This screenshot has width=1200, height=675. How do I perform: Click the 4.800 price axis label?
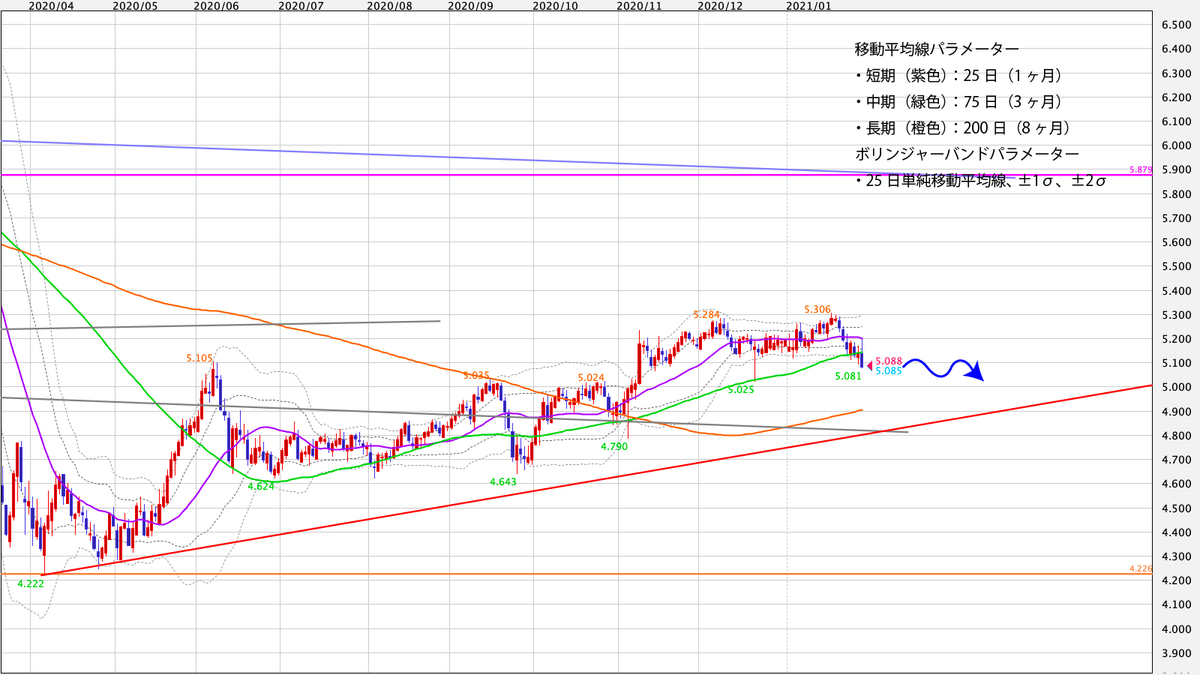click(x=1177, y=436)
